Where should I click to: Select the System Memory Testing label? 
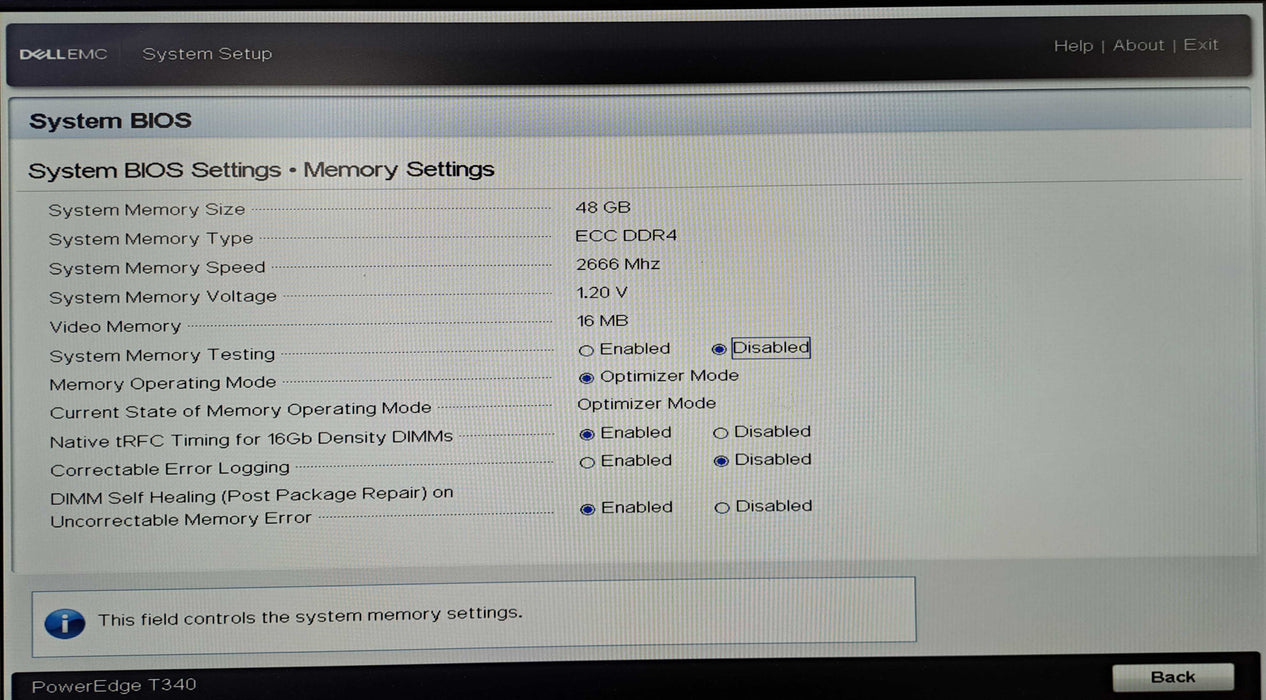click(162, 355)
